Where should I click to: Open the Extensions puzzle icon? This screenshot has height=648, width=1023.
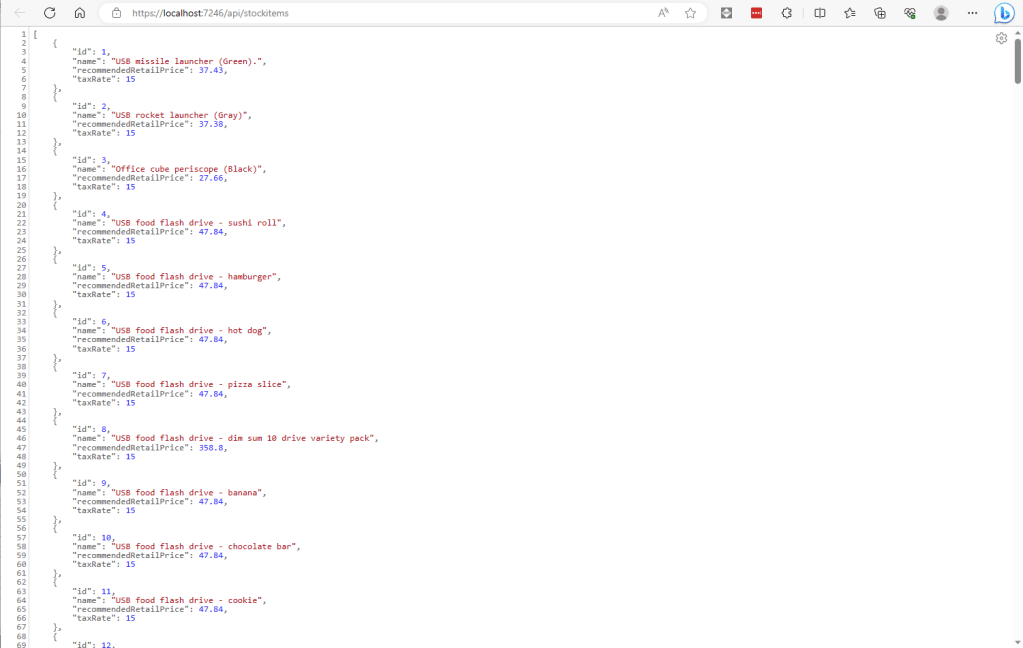coord(787,13)
